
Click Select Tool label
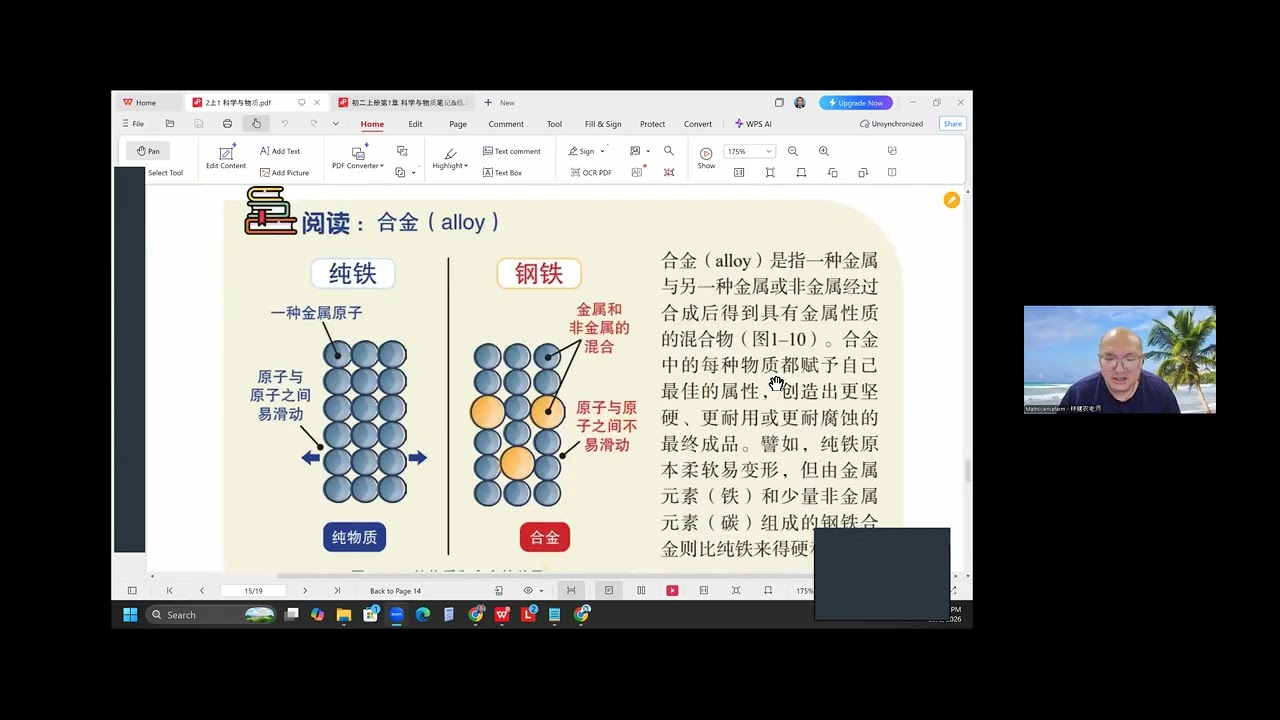tap(166, 173)
